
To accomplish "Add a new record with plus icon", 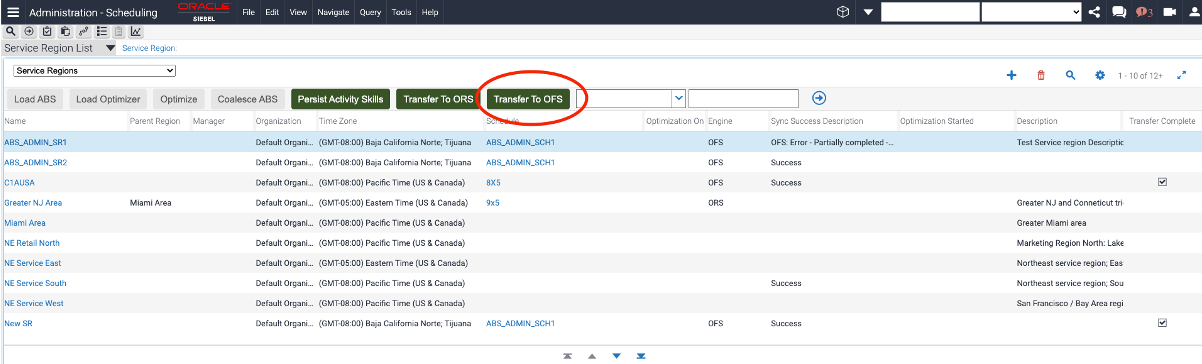I will pyautogui.click(x=1011, y=75).
